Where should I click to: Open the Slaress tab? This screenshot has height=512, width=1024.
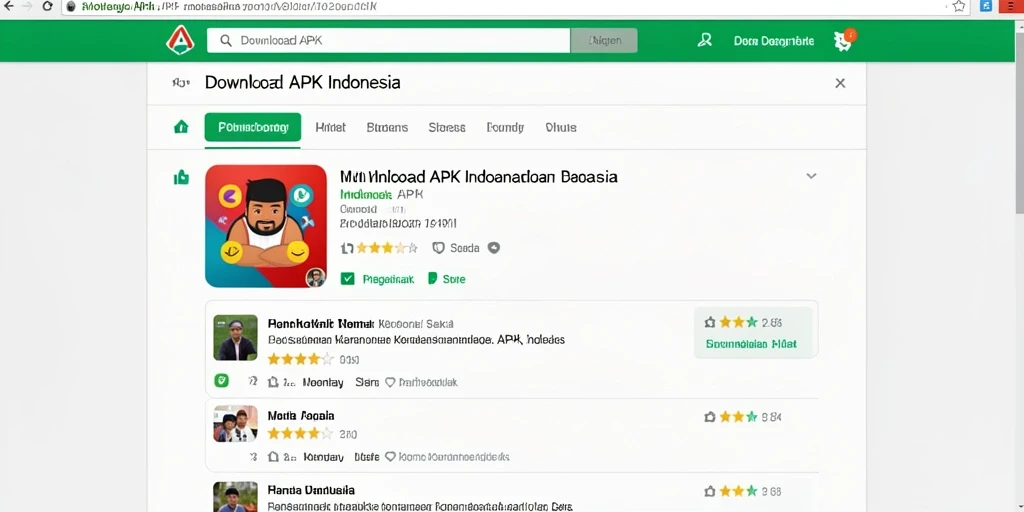tap(447, 127)
